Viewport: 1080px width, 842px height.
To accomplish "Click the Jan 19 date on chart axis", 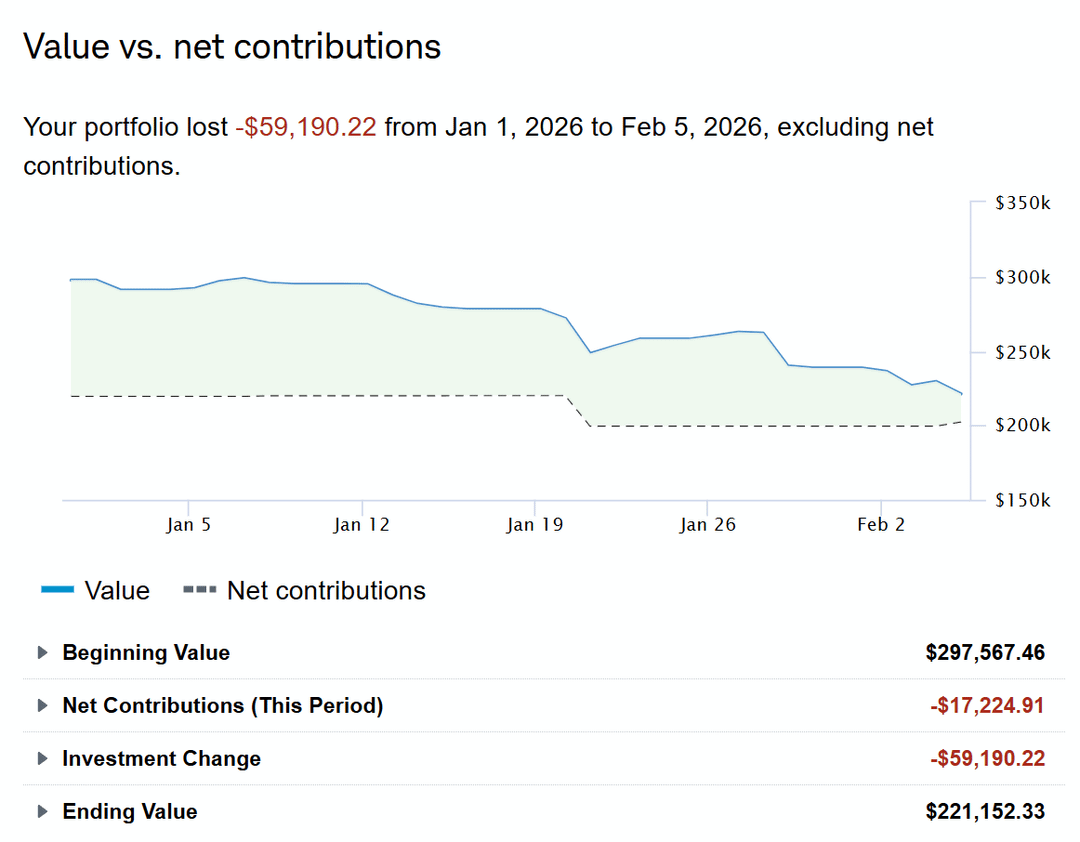I will (x=535, y=525).
